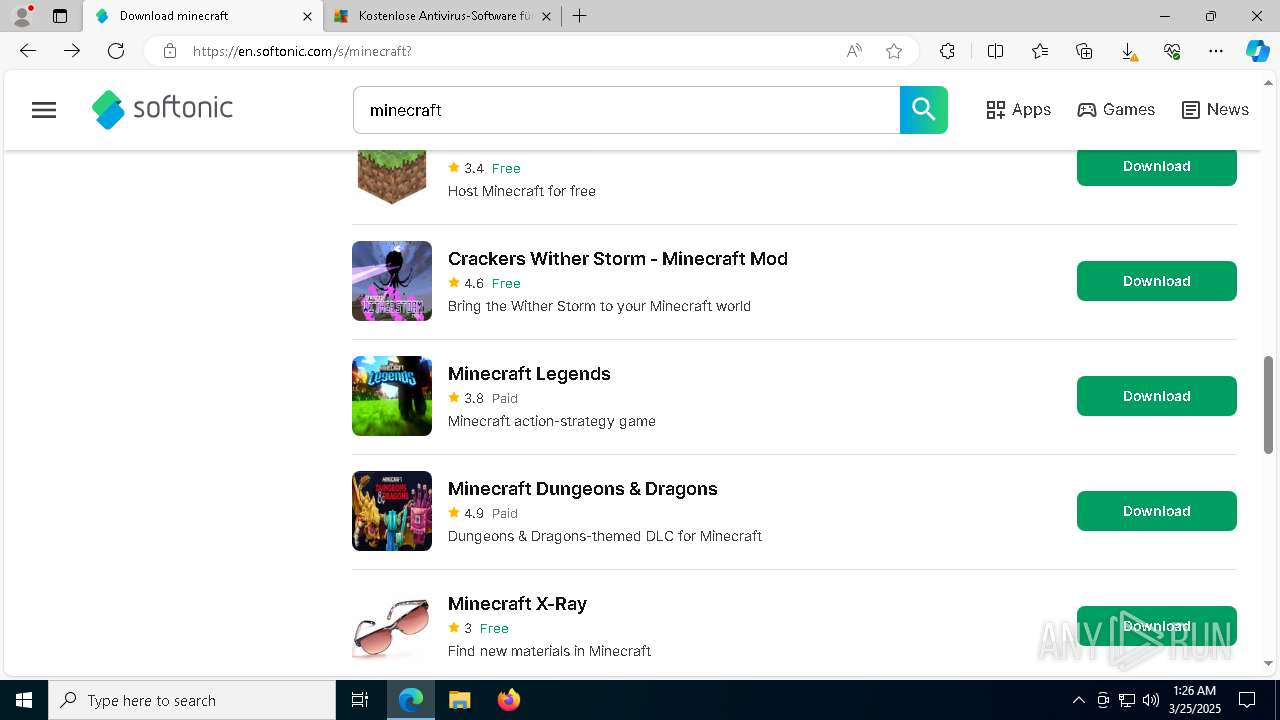Open the Read aloud feature
This screenshot has width=1280, height=720.
854,51
